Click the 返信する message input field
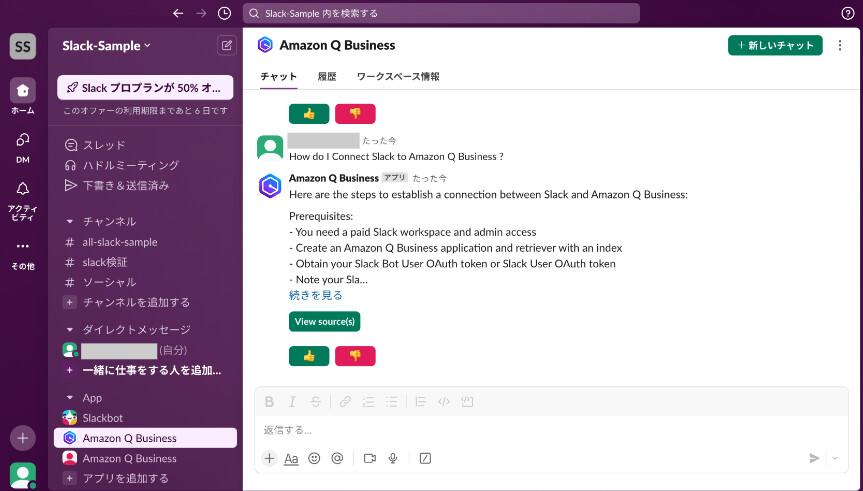Viewport: 863px width, 491px height. pos(551,430)
